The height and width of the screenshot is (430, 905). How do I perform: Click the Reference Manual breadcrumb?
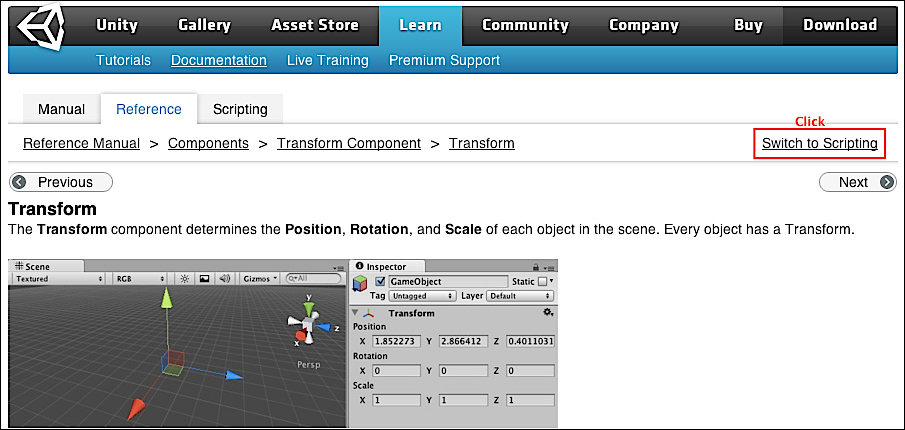(81, 143)
